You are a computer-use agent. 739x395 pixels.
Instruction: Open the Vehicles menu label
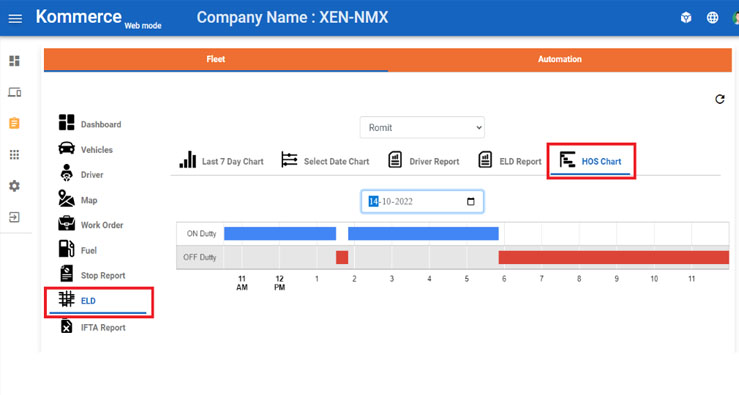pos(97,150)
